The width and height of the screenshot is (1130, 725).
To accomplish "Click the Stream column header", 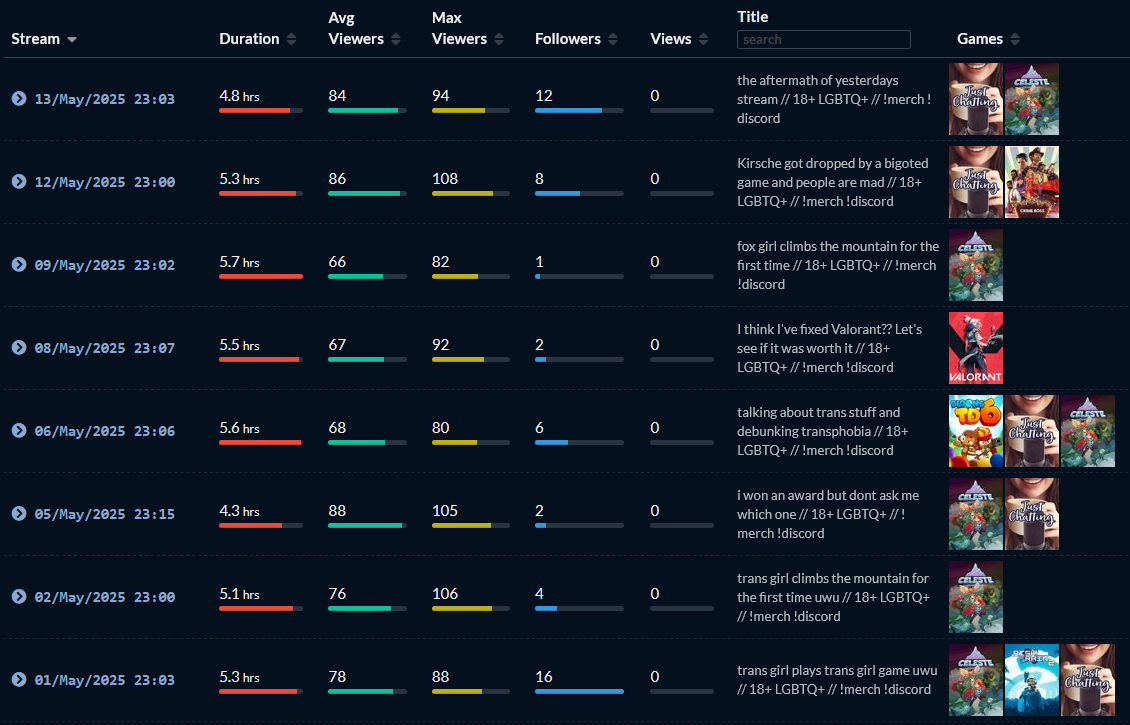I will (36, 39).
